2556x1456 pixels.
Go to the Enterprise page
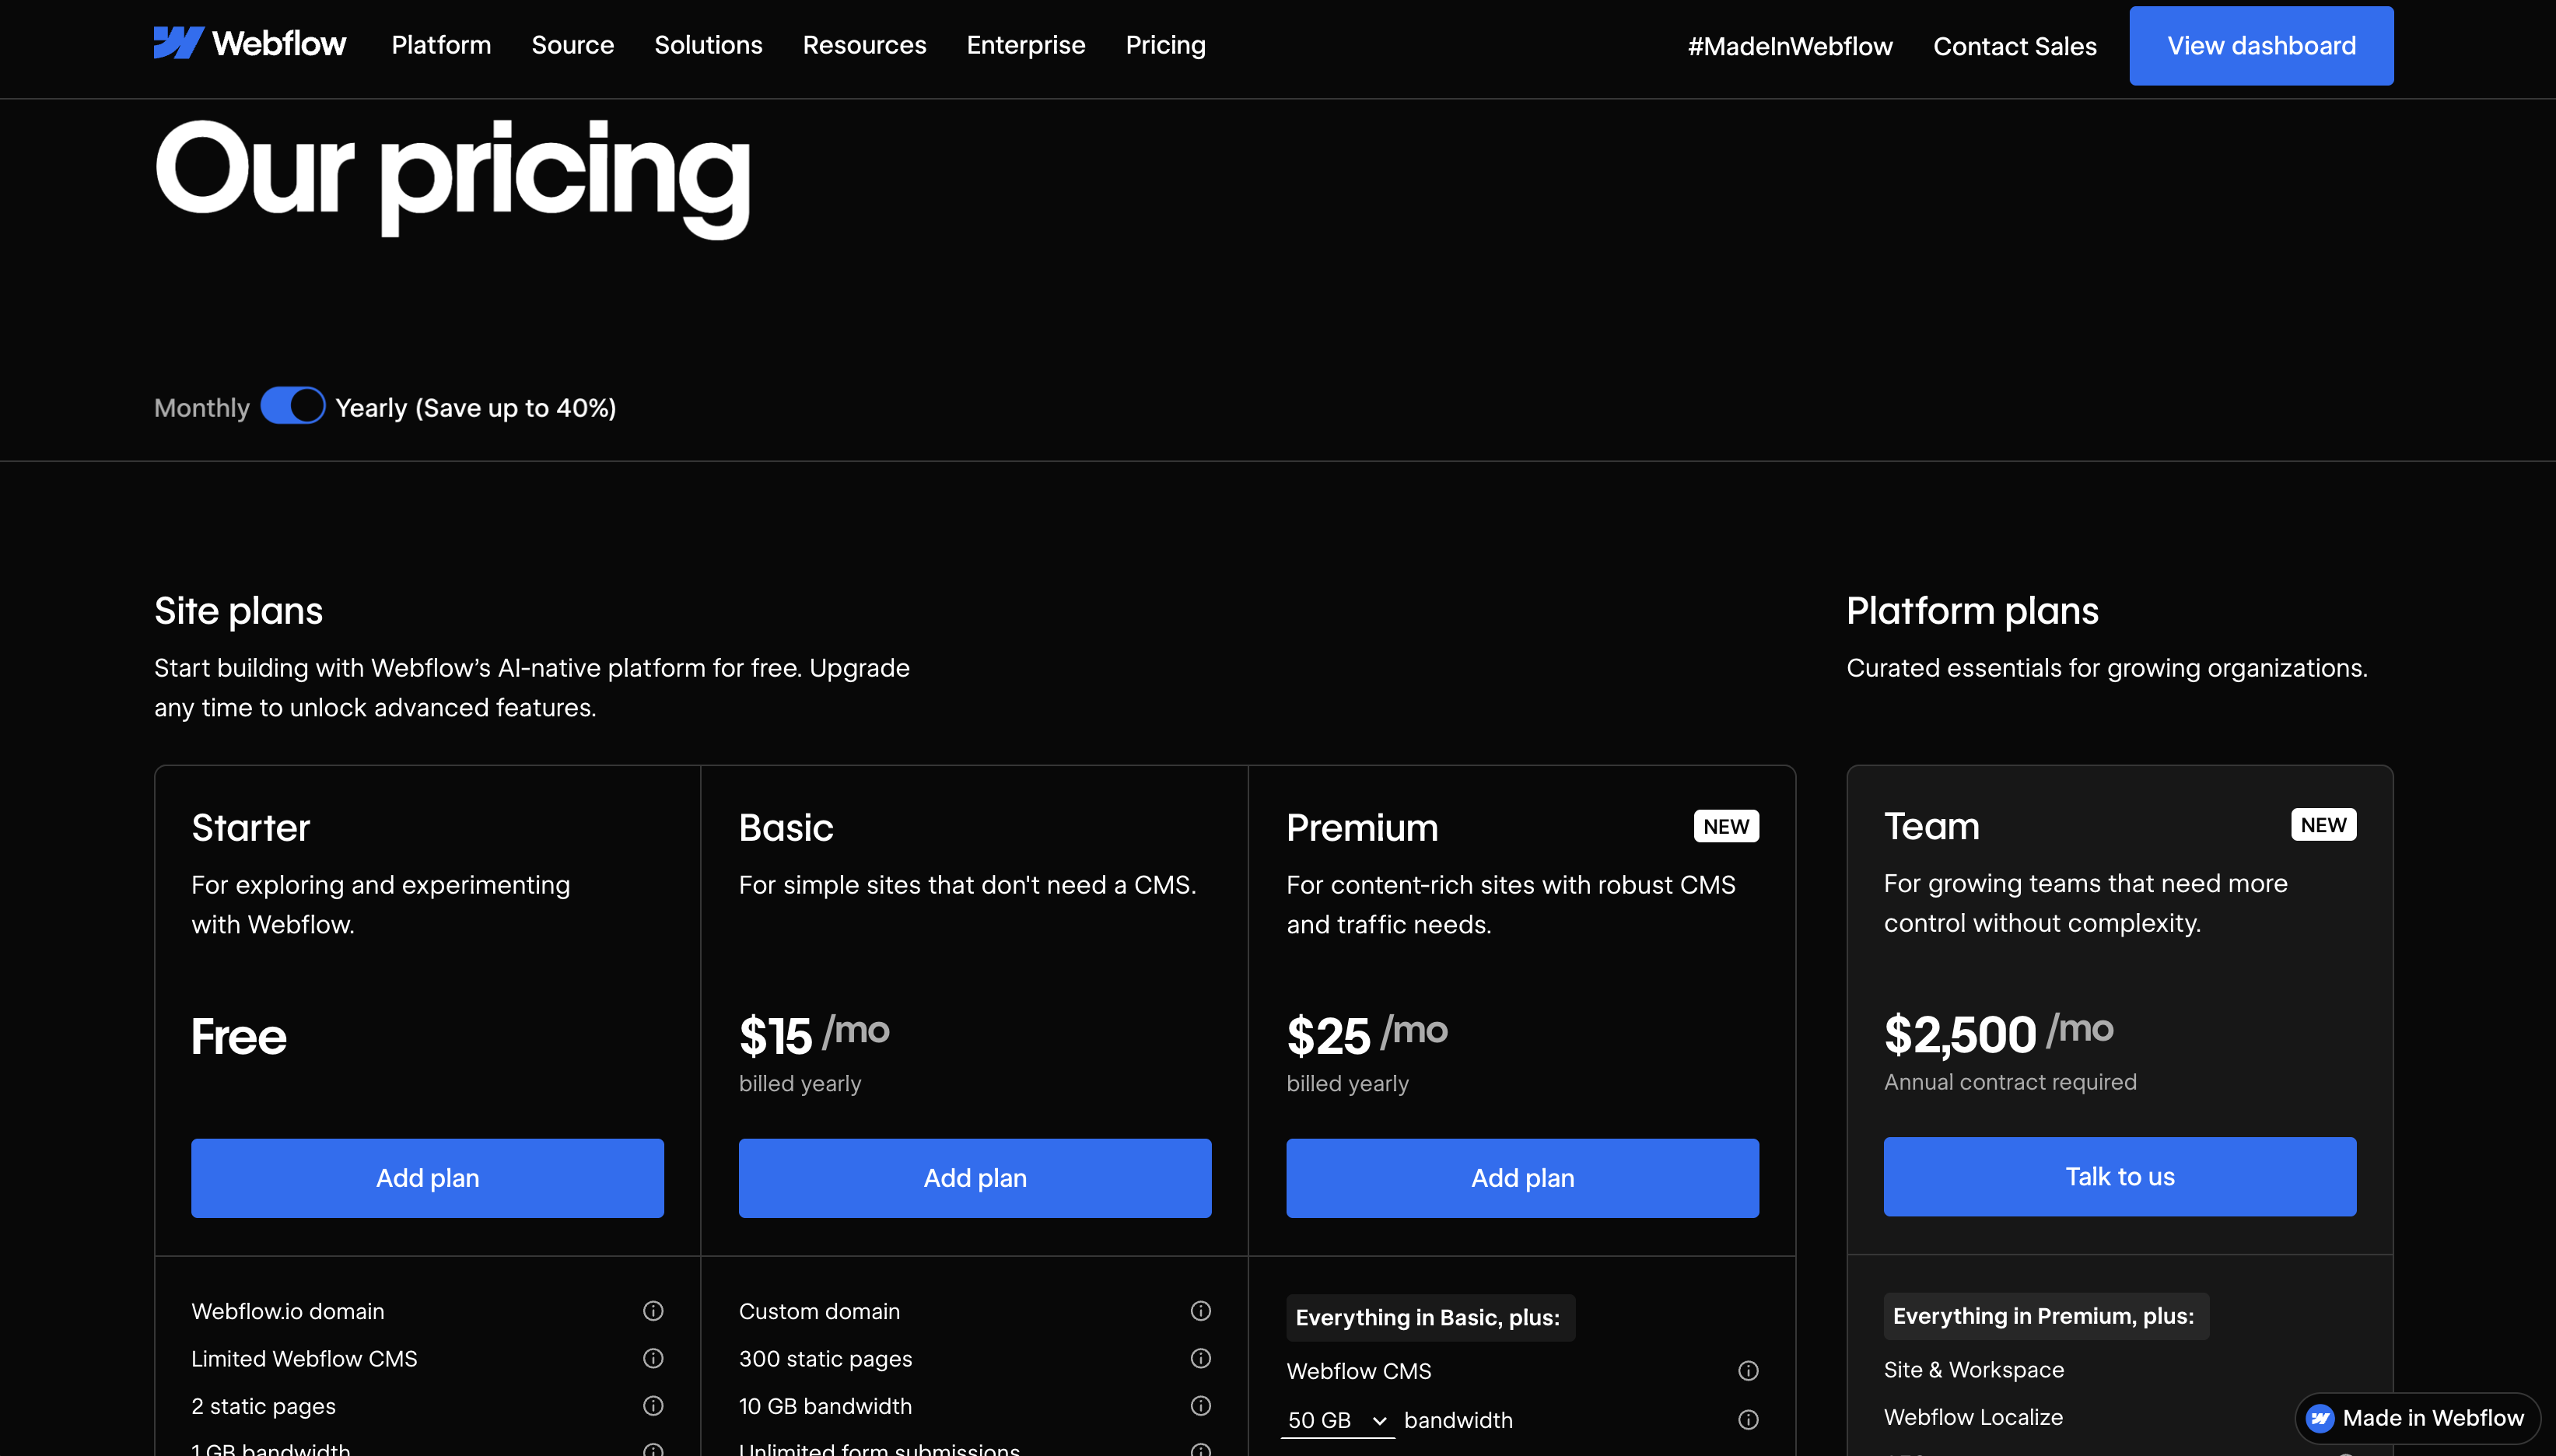coord(1026,45)
